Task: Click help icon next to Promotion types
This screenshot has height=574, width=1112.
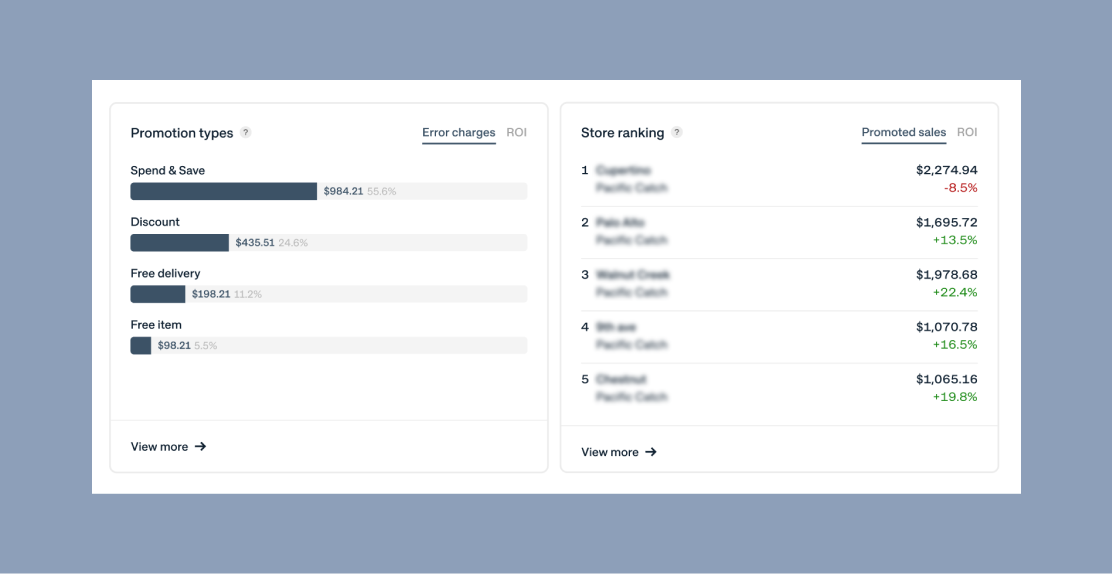Action: (246, 133)
